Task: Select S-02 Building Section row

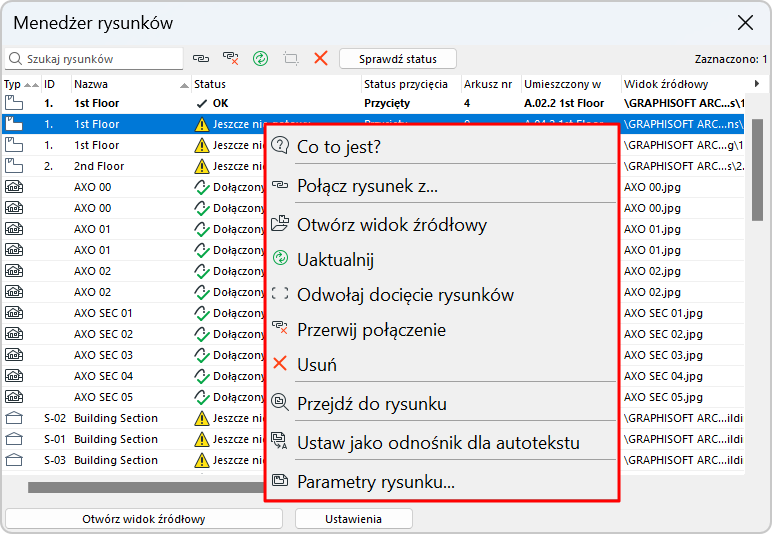Action: tap(373, 418)
